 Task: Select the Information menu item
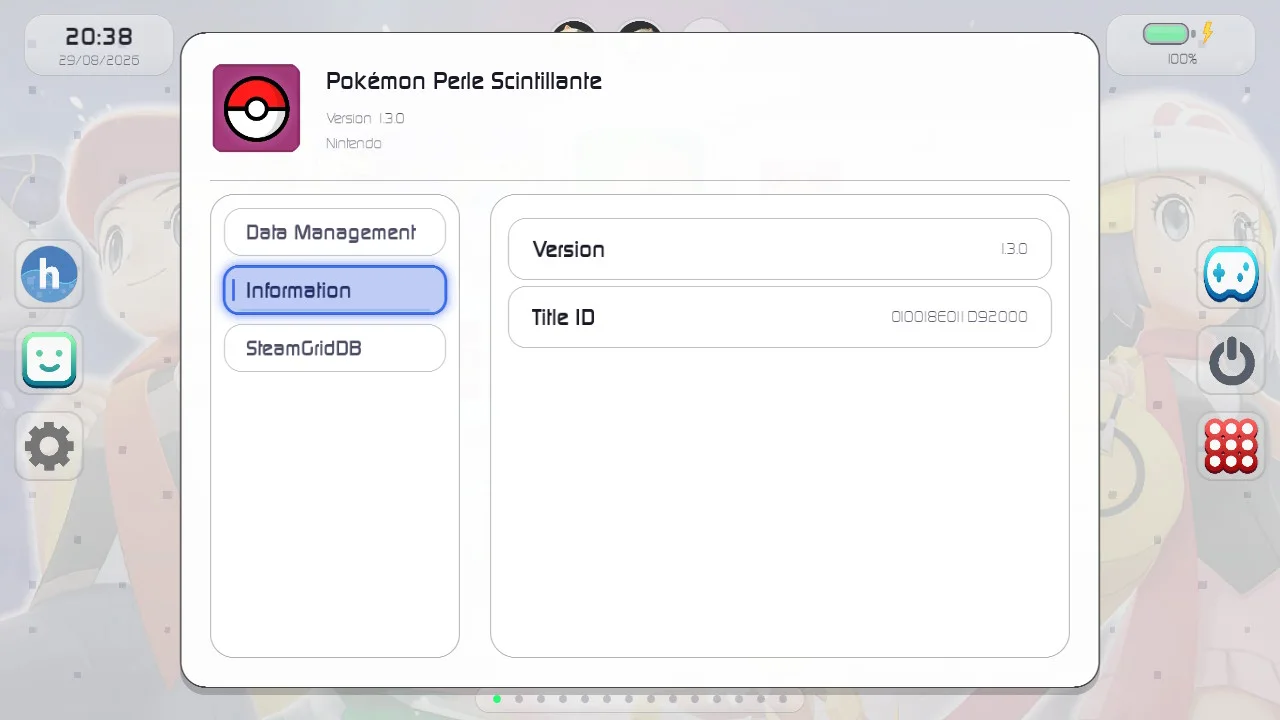click(335, 290)
